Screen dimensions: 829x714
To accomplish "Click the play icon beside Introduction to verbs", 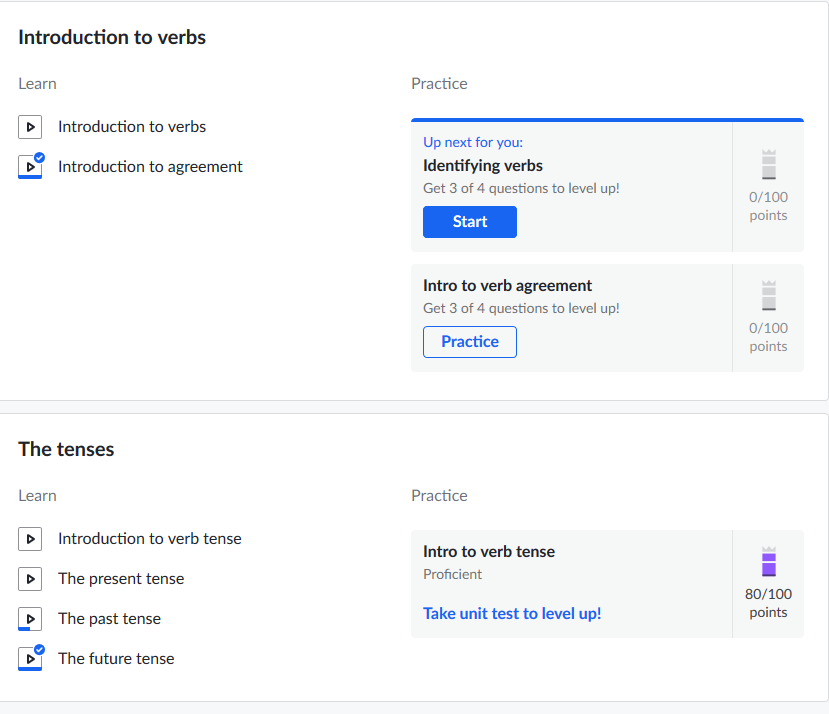I will 30,127.
